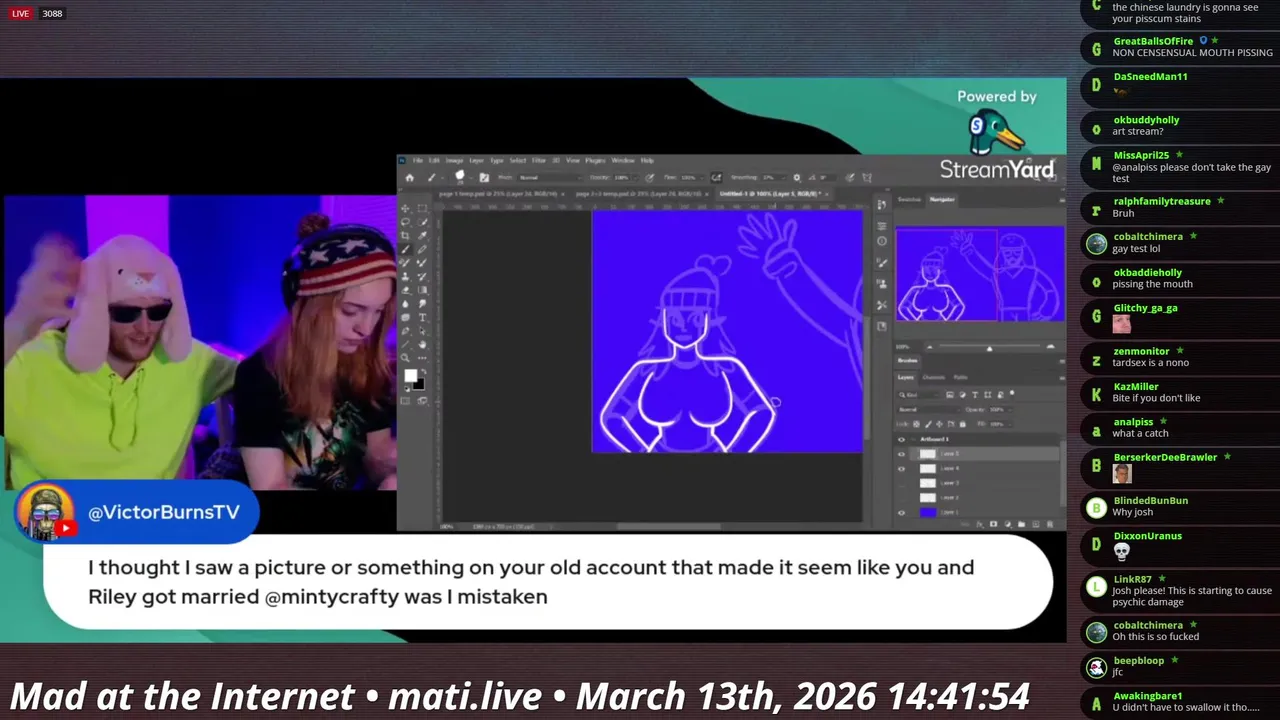This screenshot has width=1280, height=720.
Task: Click the foreground white color swatch
Action: click(x=410, y=375)
